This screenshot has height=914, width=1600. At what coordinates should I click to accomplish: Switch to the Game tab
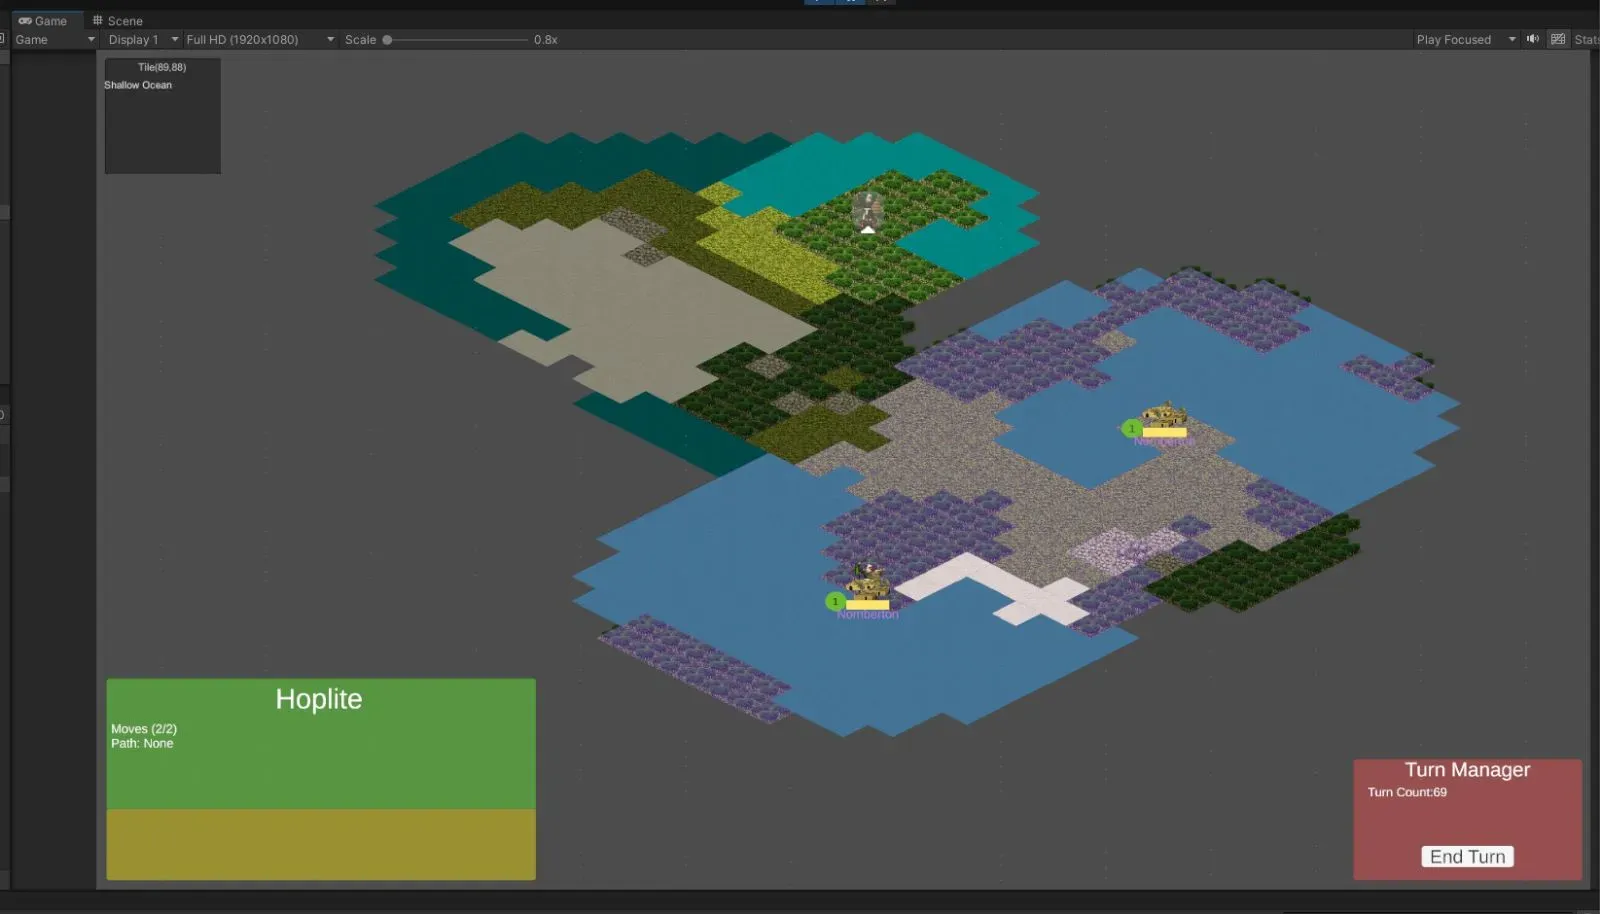43,20
